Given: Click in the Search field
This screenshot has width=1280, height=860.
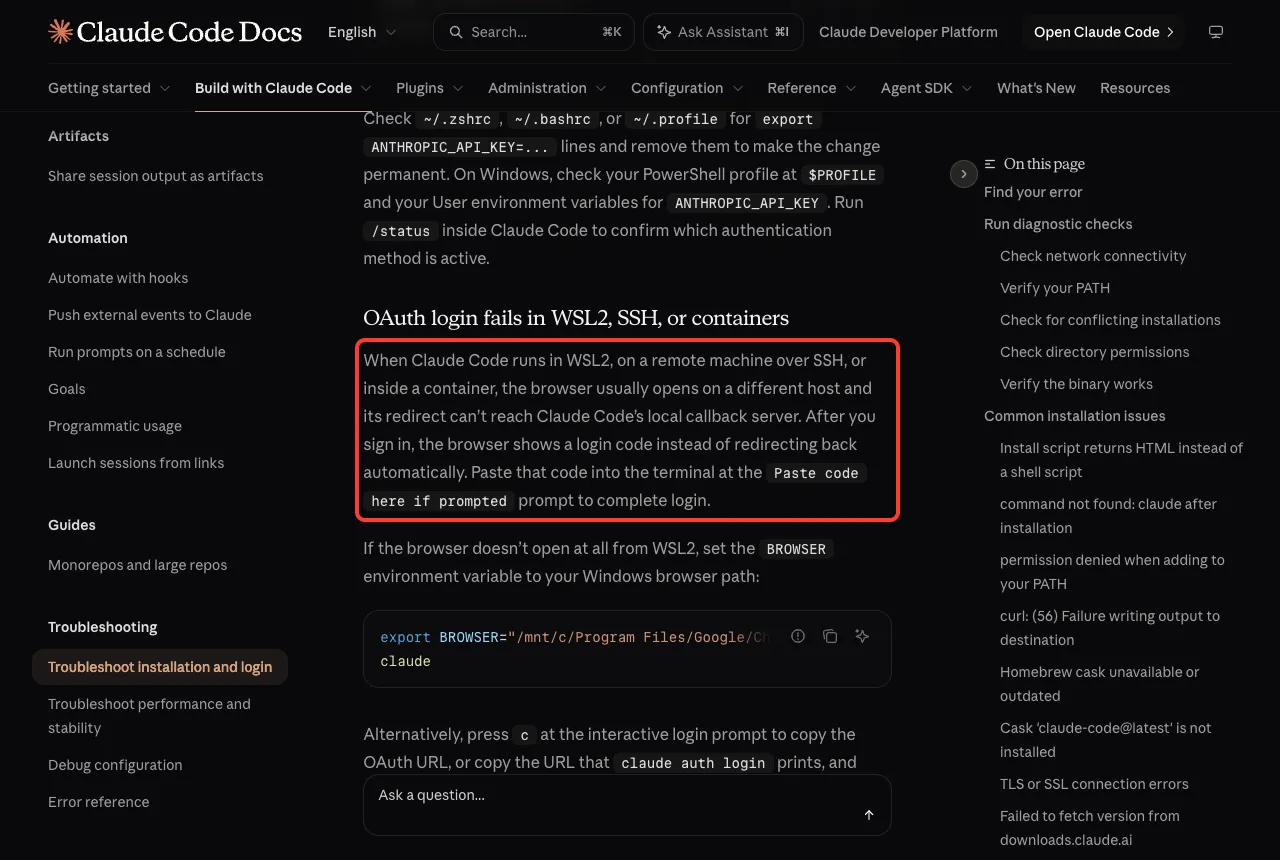Looking at the screenshot, I should click(x=533, y=32).
